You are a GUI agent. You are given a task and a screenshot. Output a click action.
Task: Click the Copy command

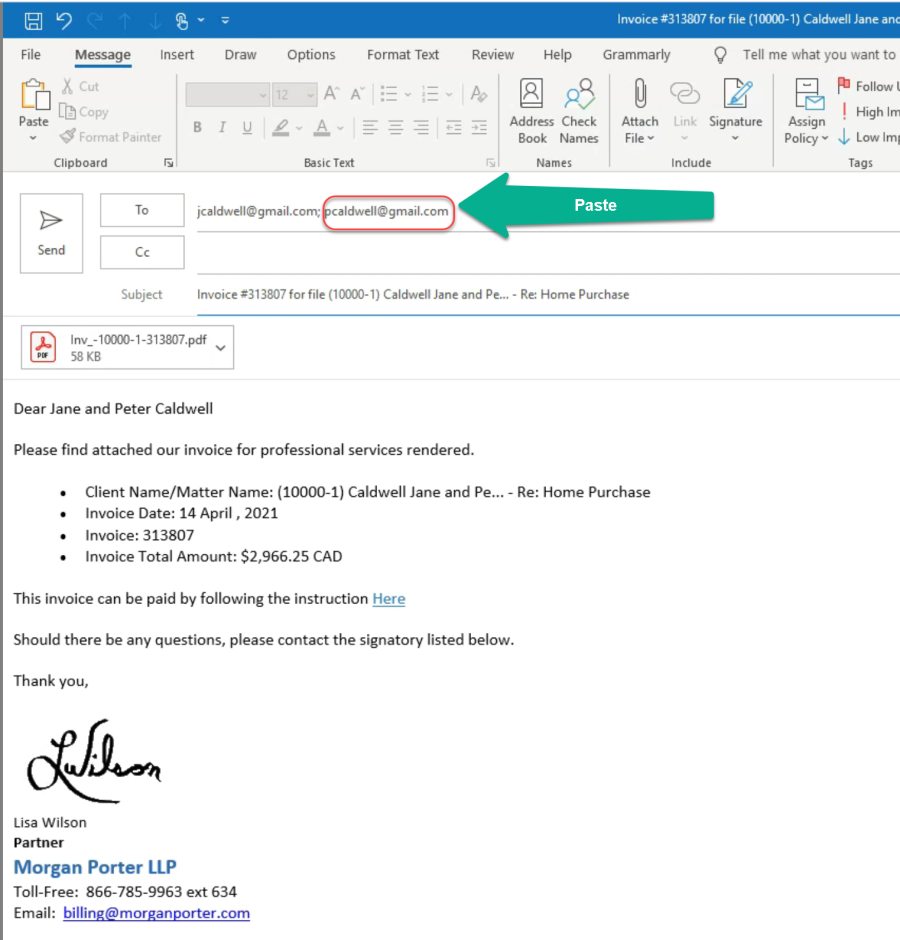point(84,112)
